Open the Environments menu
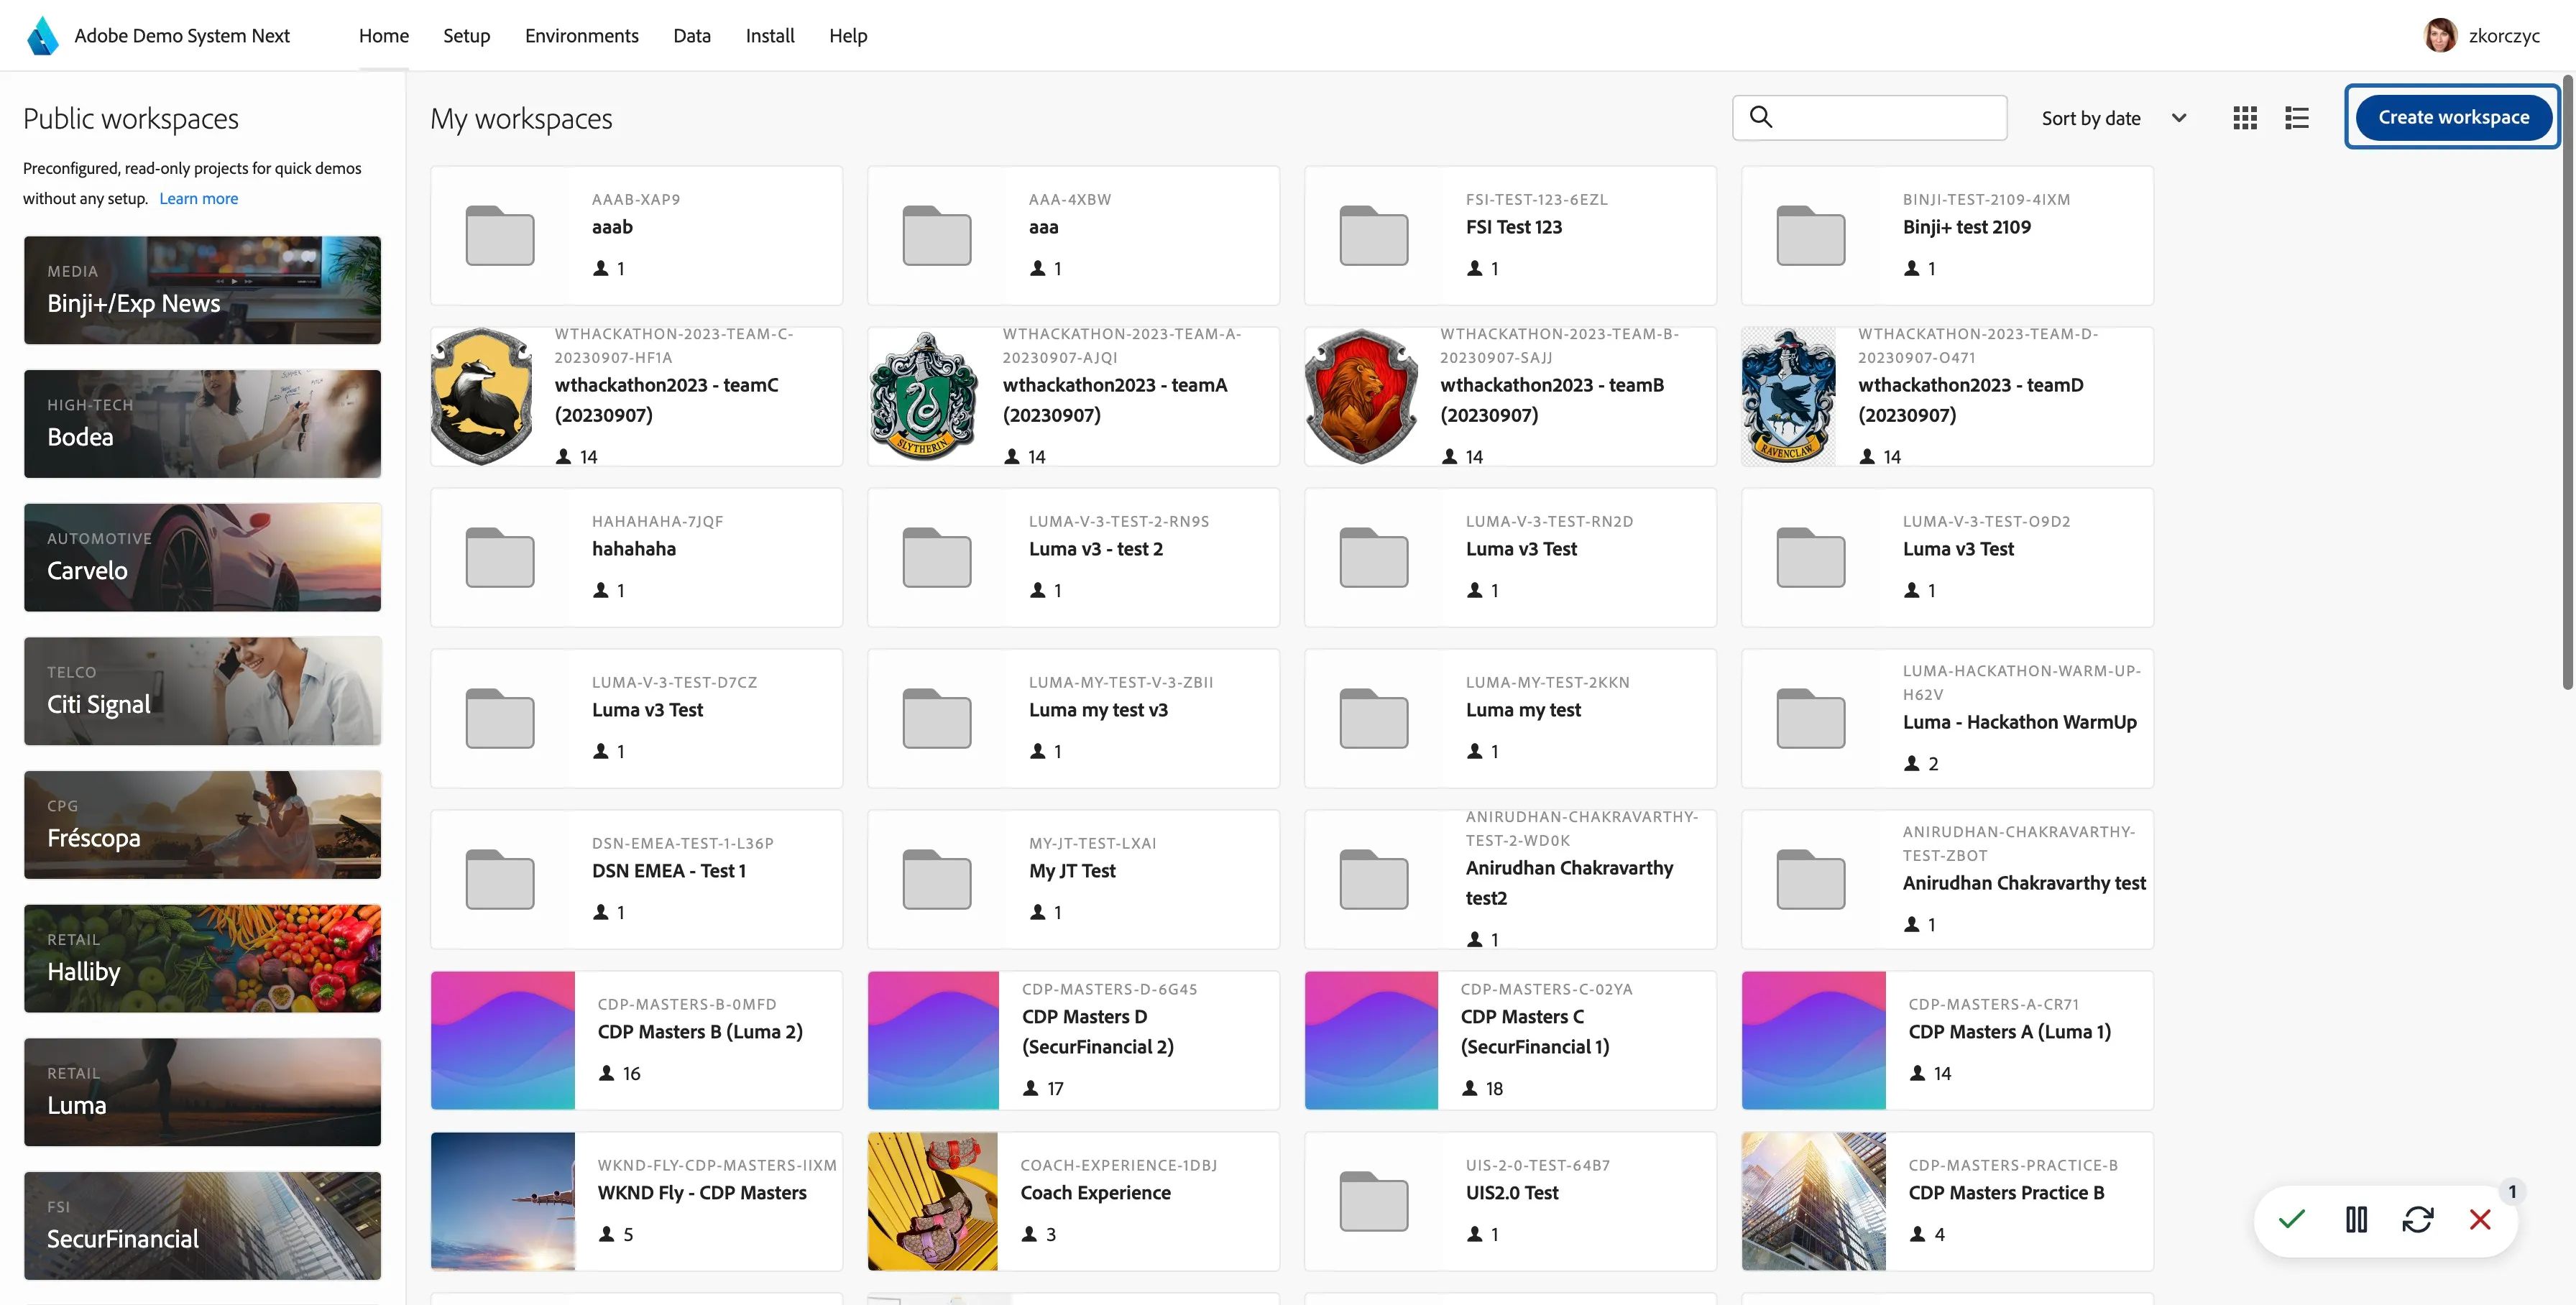The height and width of the screenshot is (1305, 2576). coord(581,36)
